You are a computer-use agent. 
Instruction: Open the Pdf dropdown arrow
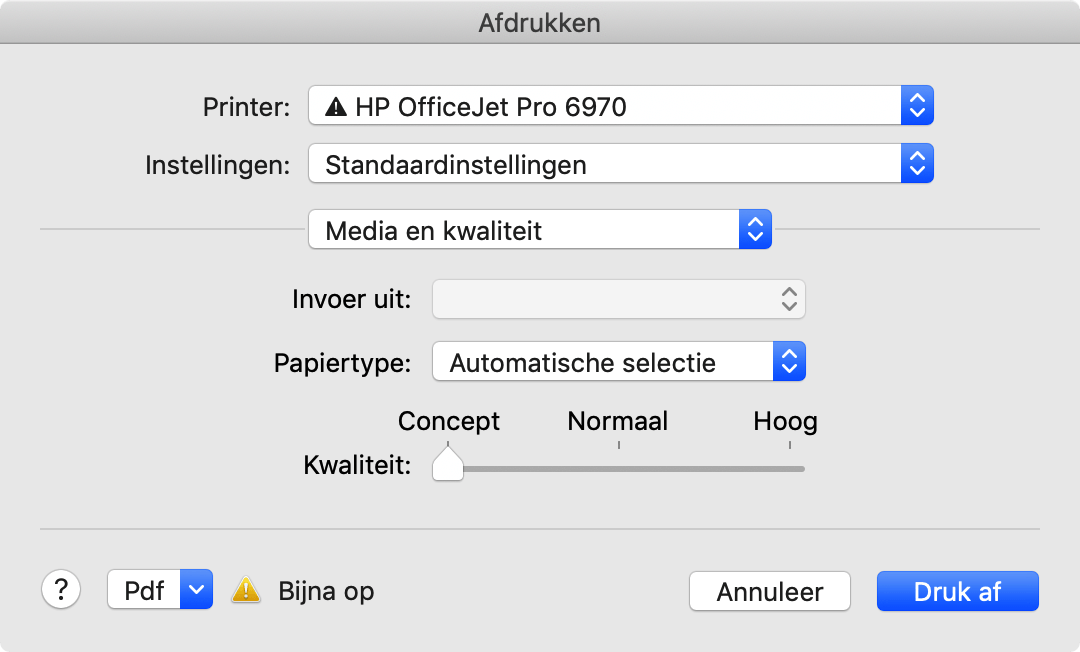tap(196, 590)
